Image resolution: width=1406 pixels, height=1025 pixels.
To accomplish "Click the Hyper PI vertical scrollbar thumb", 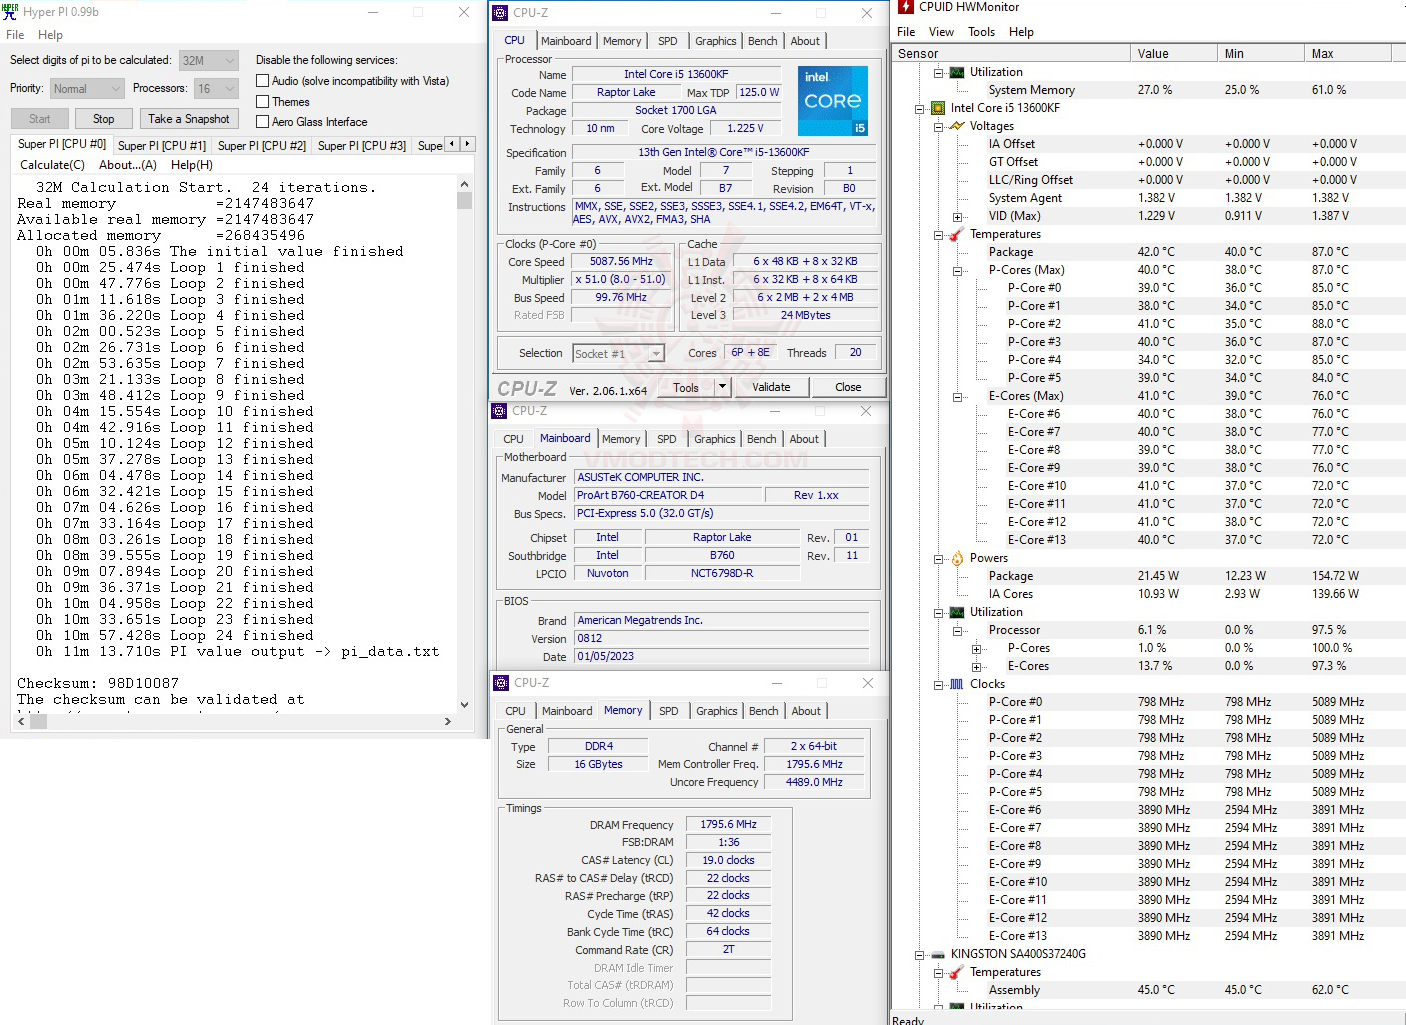I will coord(464,200).
